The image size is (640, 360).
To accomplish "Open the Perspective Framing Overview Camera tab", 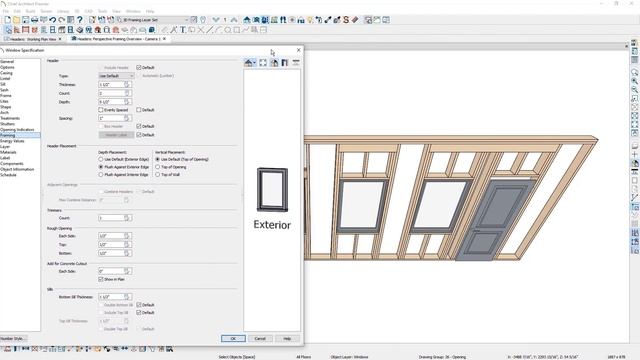I will pos(118,39).
